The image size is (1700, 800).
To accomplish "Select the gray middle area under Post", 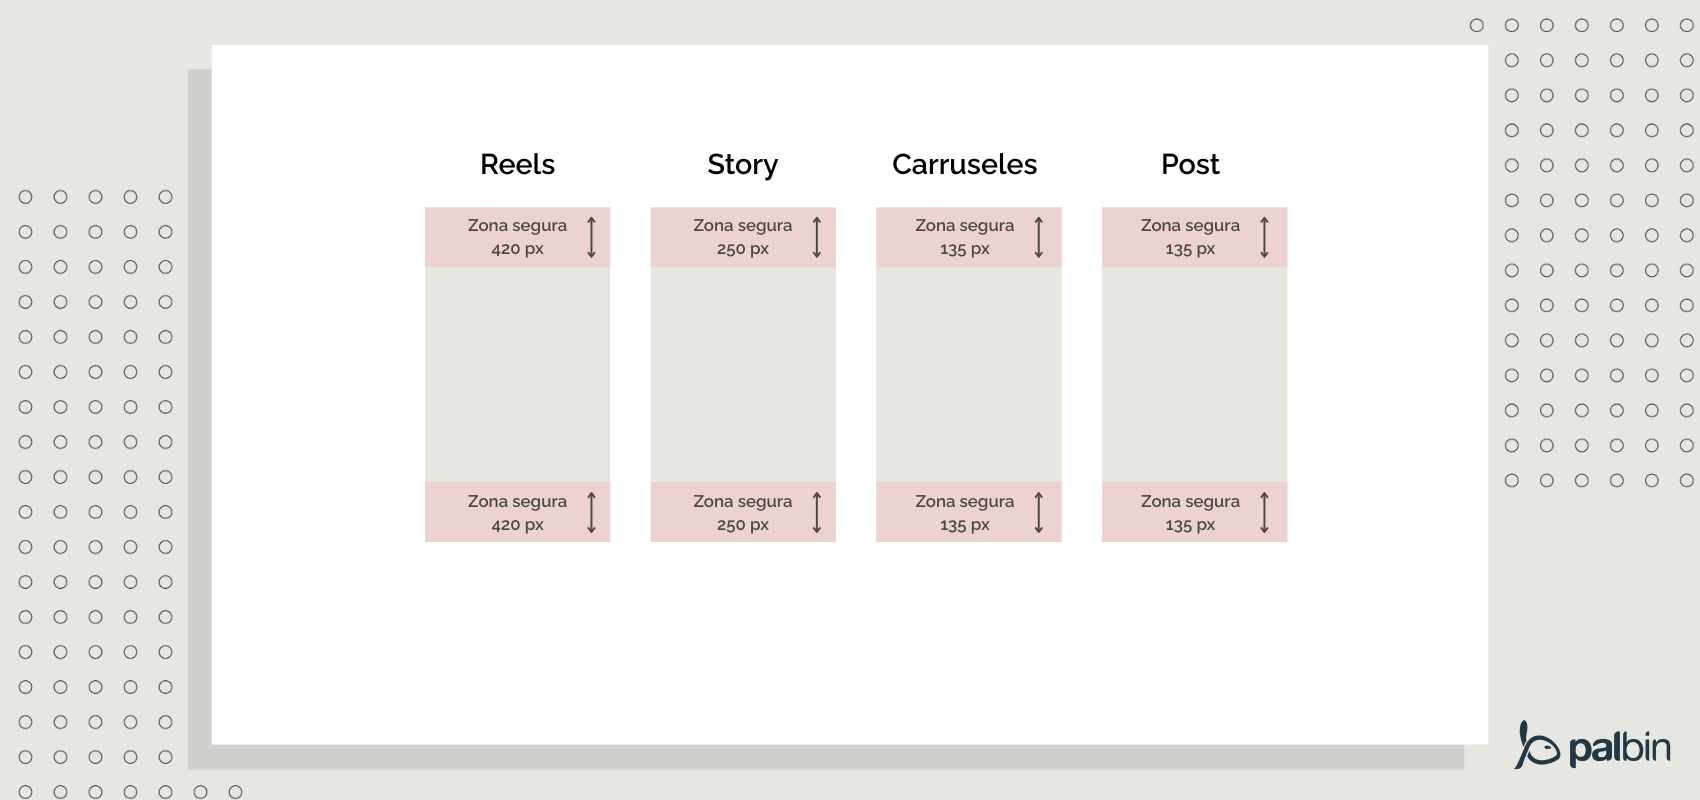I will tap(1194, 374).
